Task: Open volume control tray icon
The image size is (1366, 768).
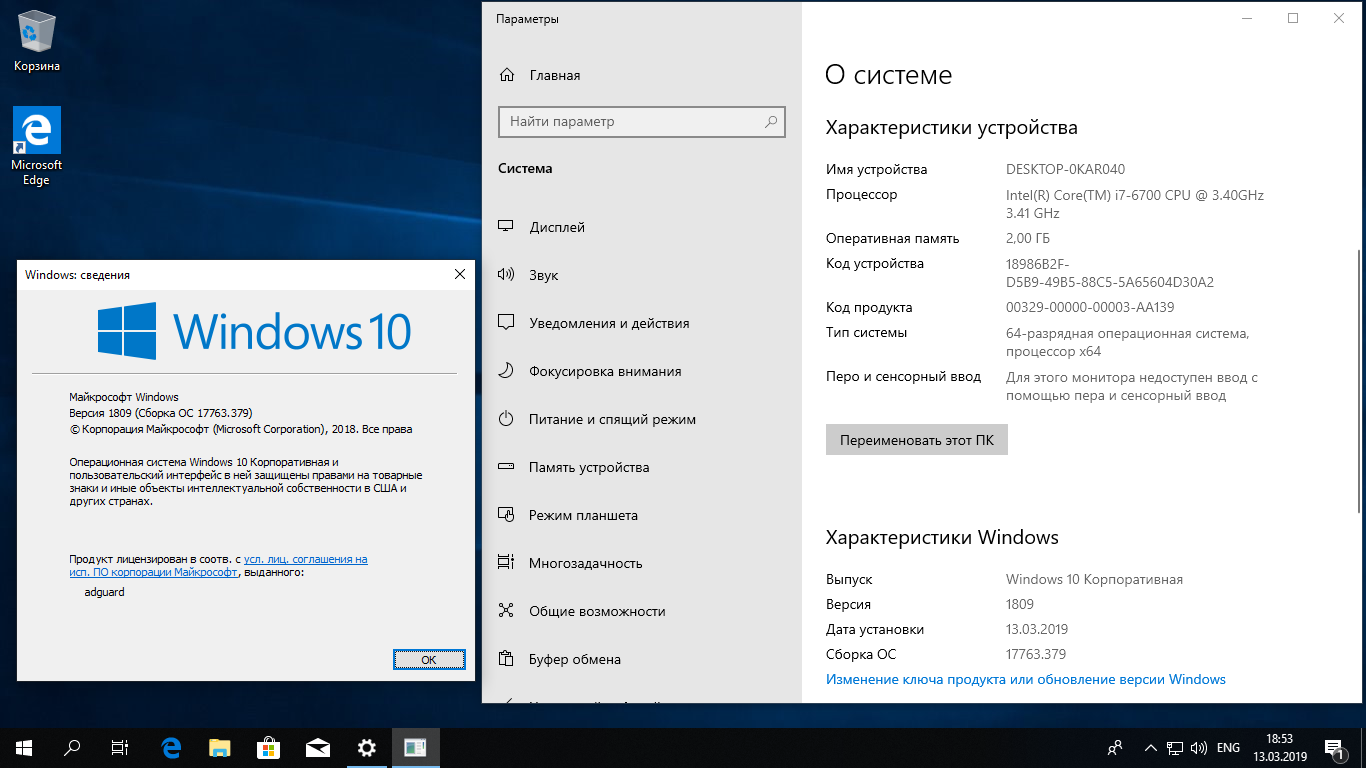Action: tap(1199, 748)
